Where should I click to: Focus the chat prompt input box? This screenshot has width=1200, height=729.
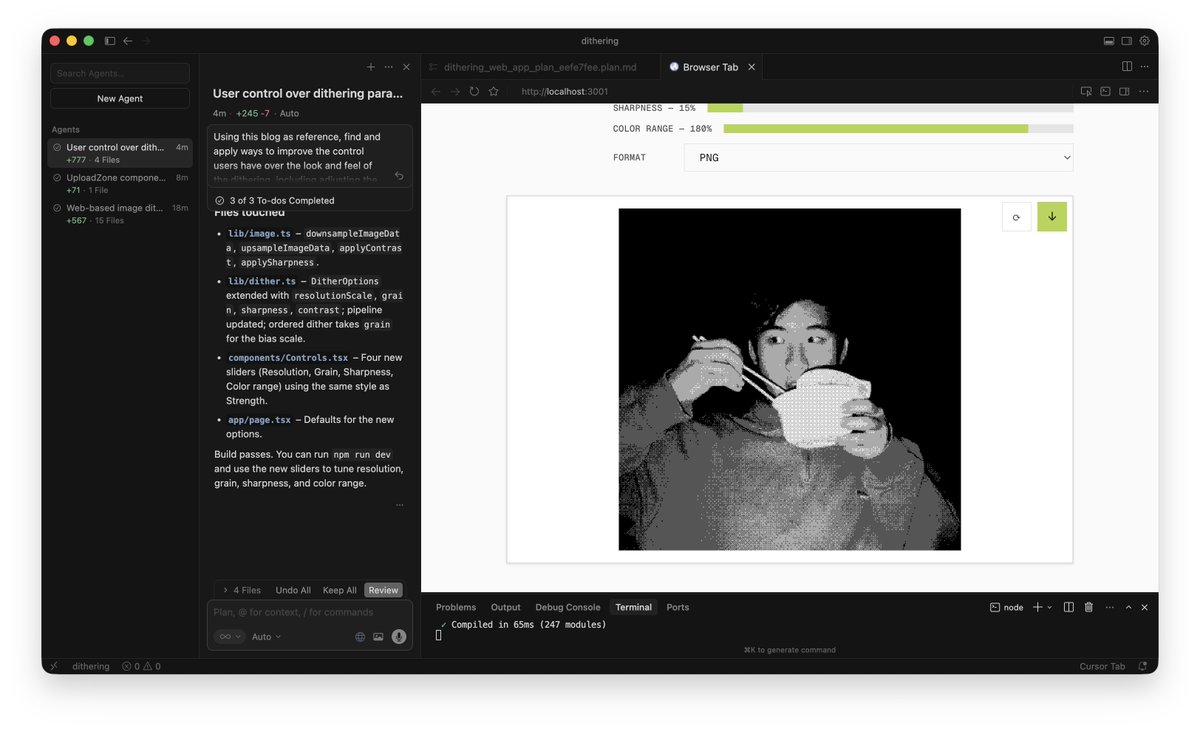[x=310, y=612]
